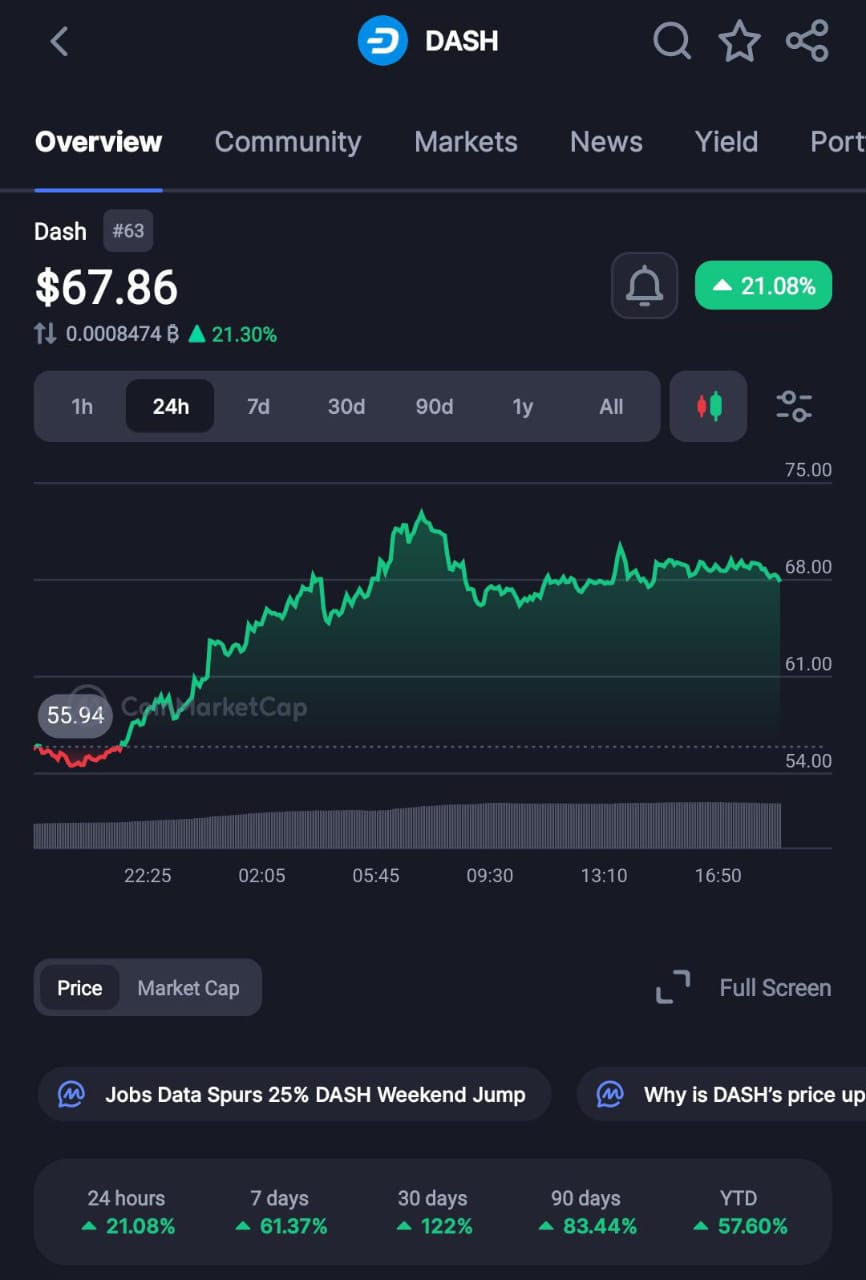Click the 16:50 time axis label
Screen dimensions: 866x1280
tap(718, 876)
